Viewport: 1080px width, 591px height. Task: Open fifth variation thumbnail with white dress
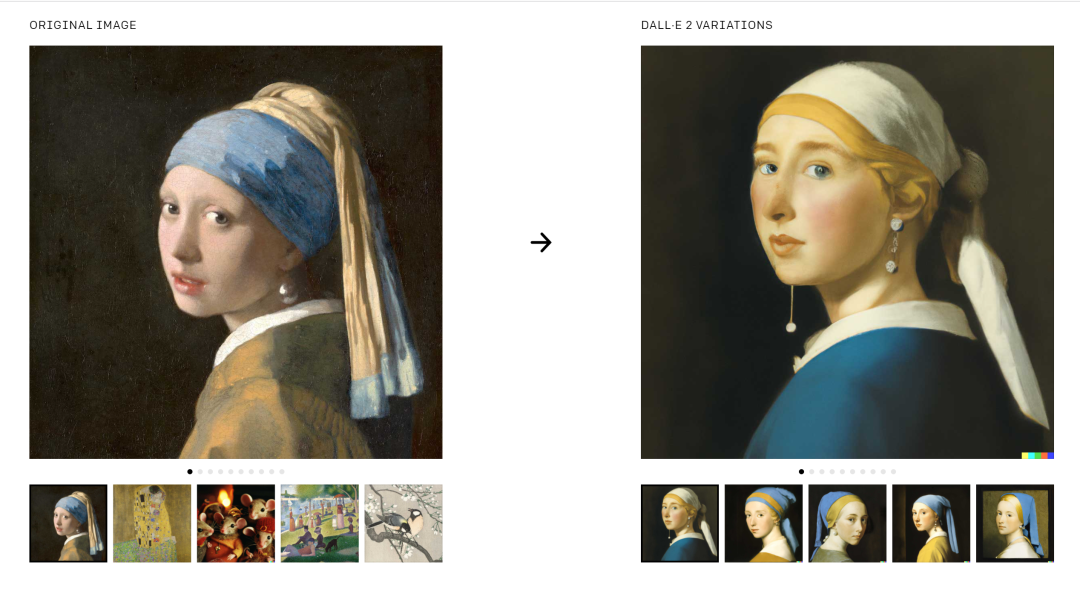click(x=1015, y=523)
